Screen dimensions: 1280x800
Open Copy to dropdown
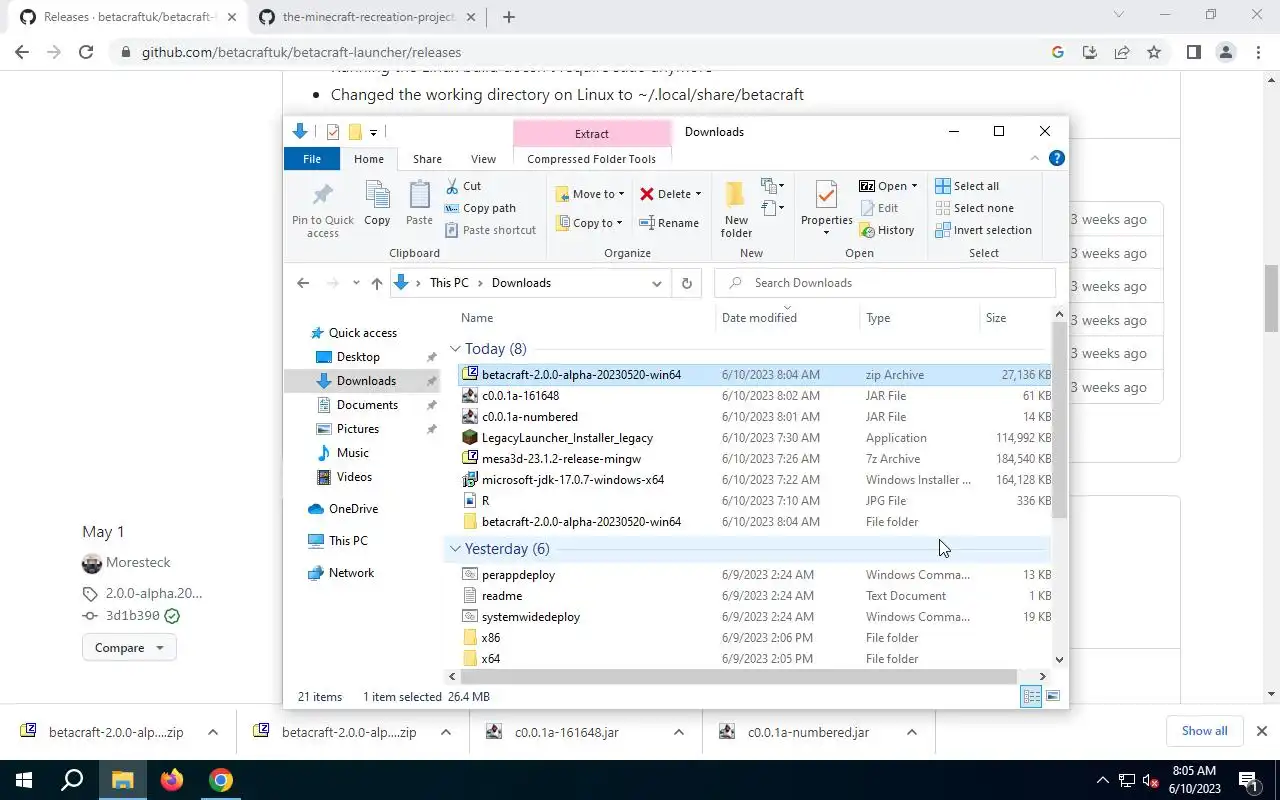pyautogui.click(x=589, y=223)
